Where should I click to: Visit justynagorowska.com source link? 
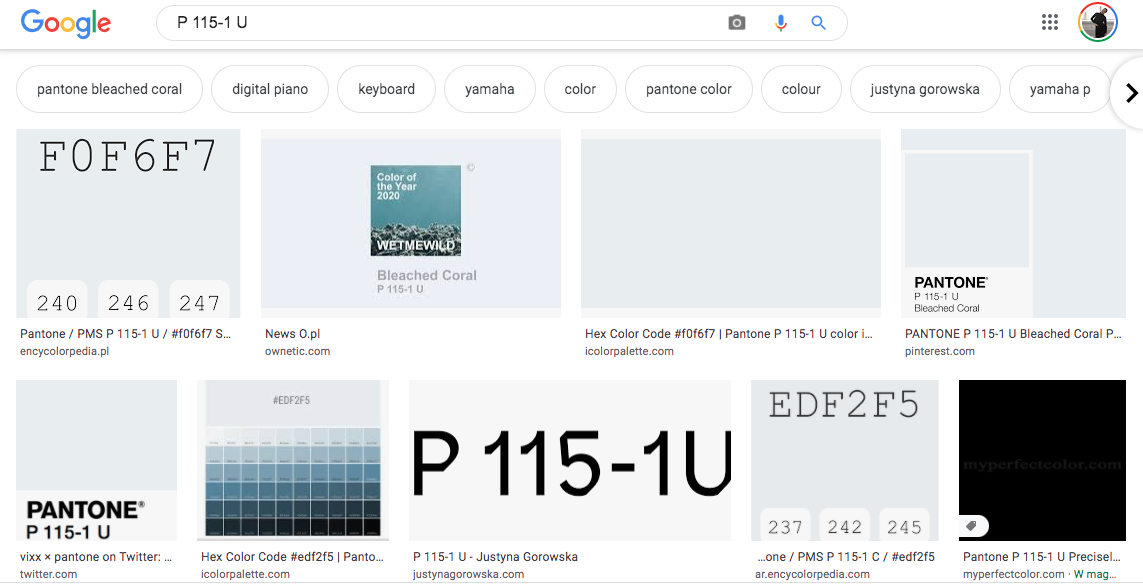(x=468, y=574)
